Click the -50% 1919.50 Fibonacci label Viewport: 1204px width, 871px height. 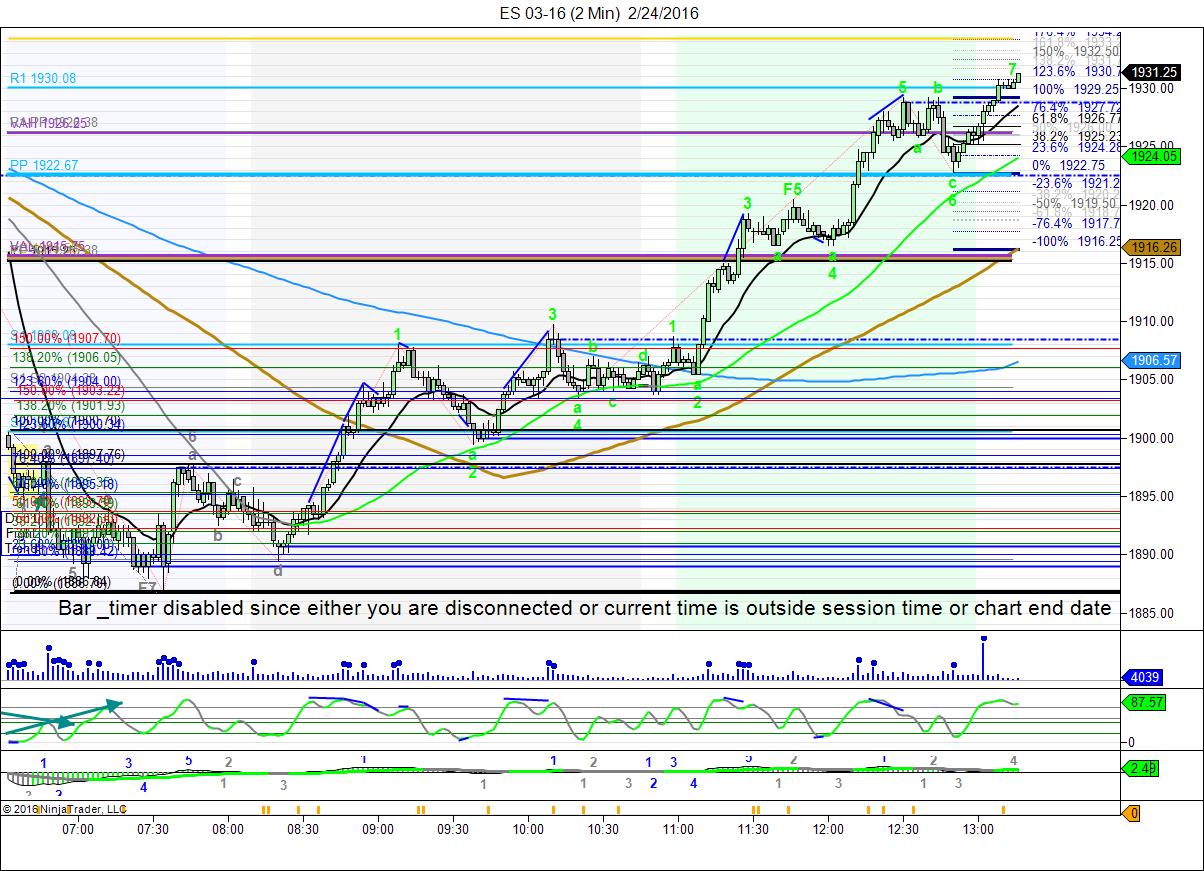point(1075,202)
